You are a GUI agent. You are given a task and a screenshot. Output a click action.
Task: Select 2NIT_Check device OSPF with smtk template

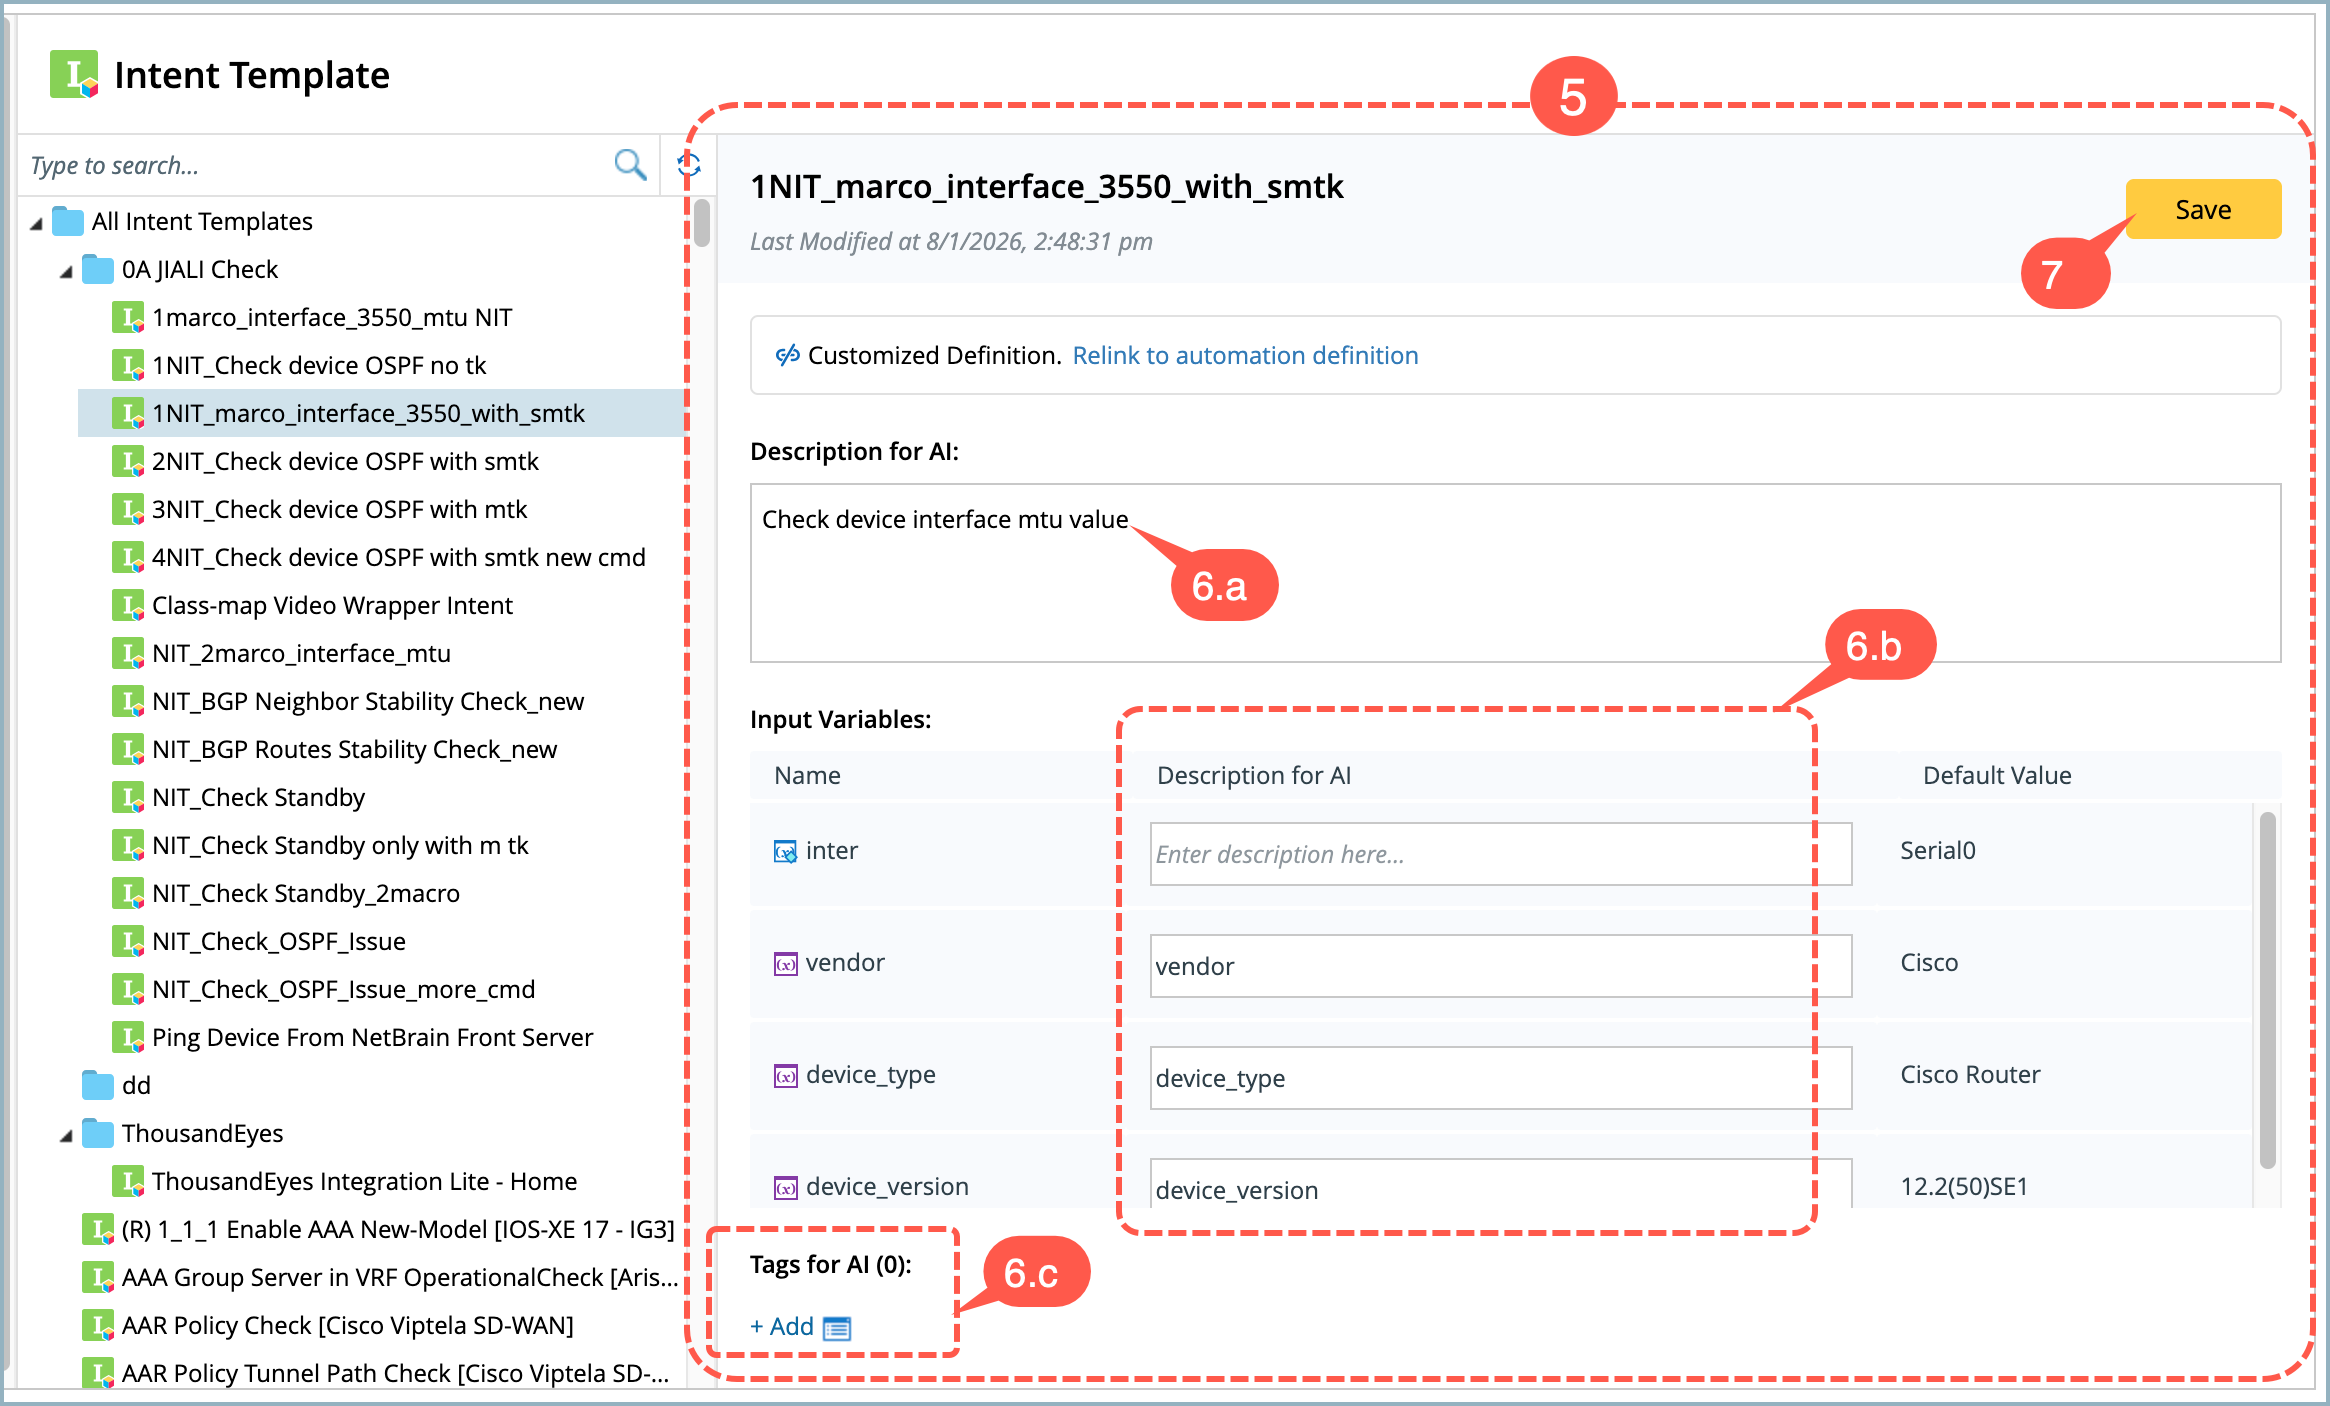(x=345, y=461)
